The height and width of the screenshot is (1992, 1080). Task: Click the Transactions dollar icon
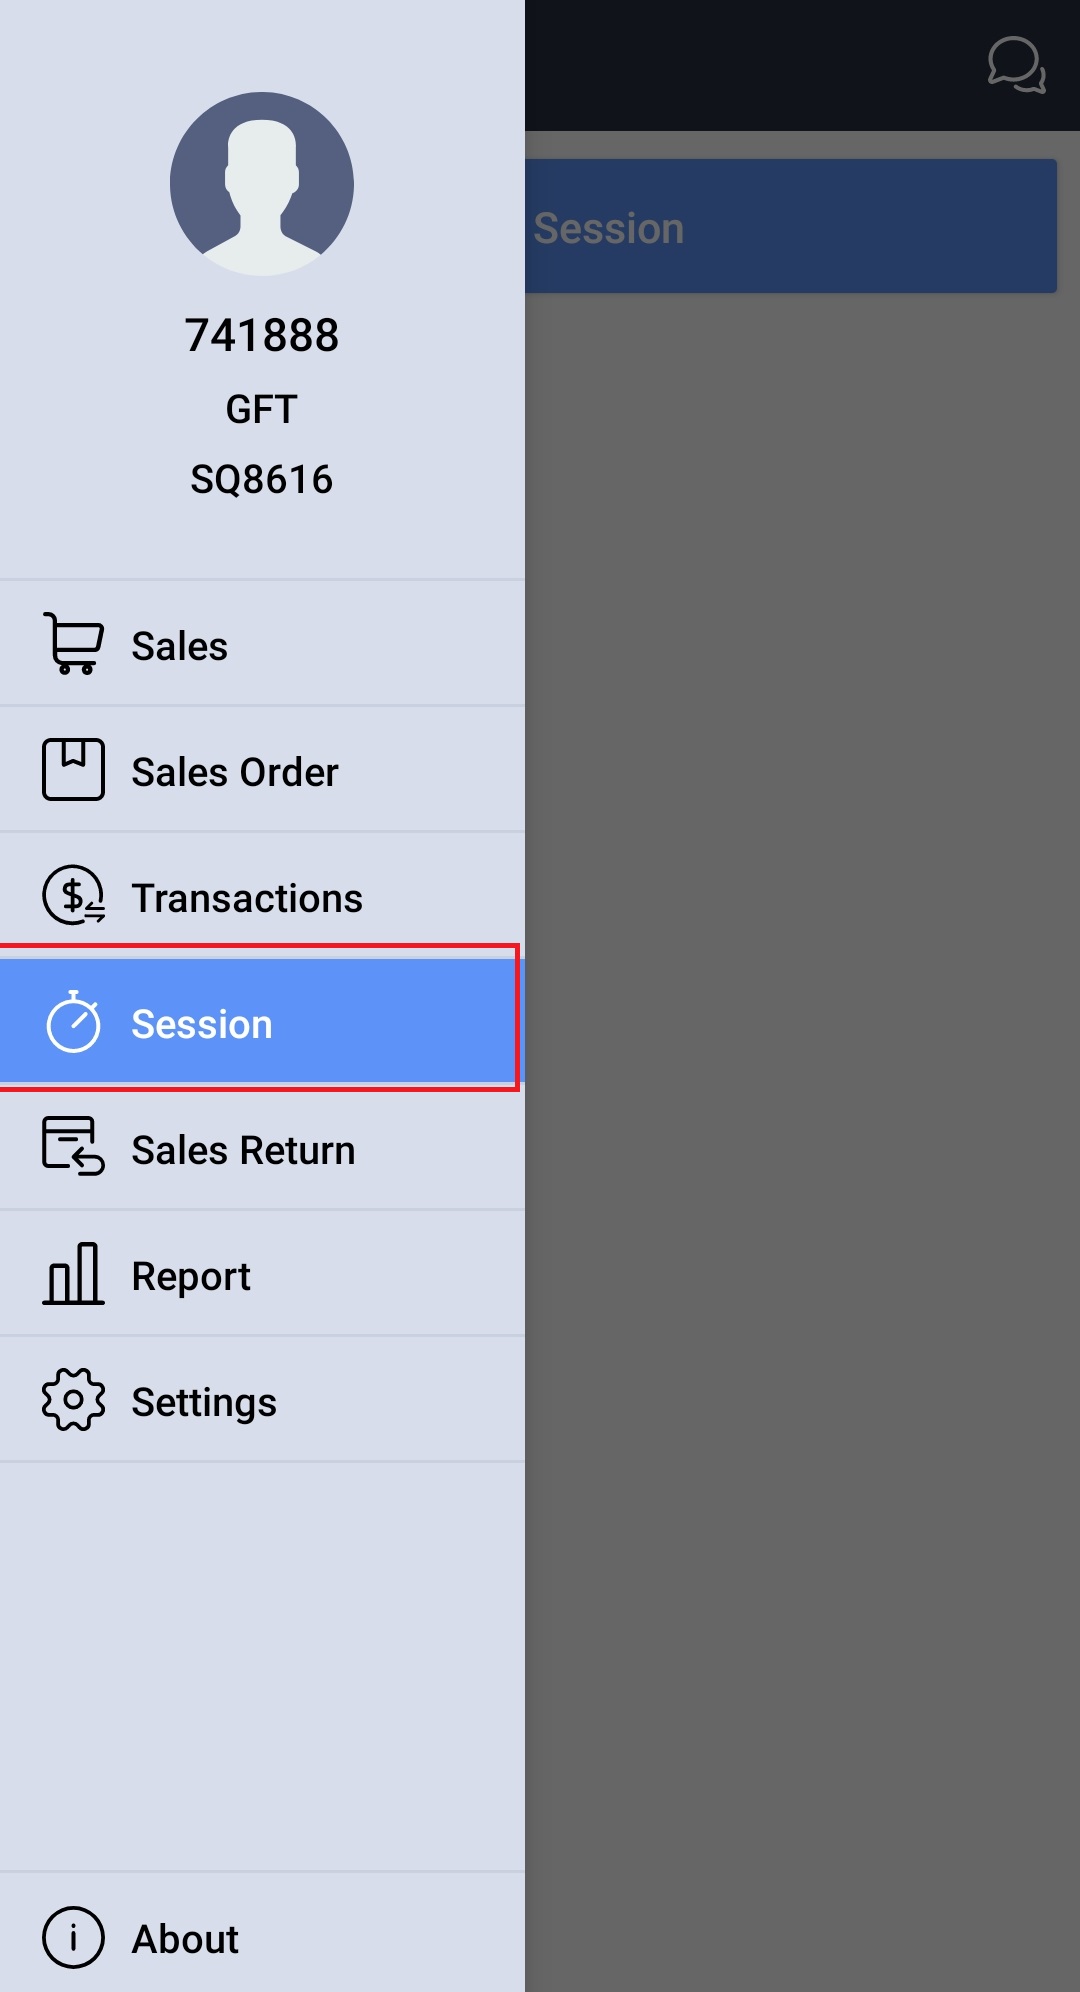tap(73, 896)
